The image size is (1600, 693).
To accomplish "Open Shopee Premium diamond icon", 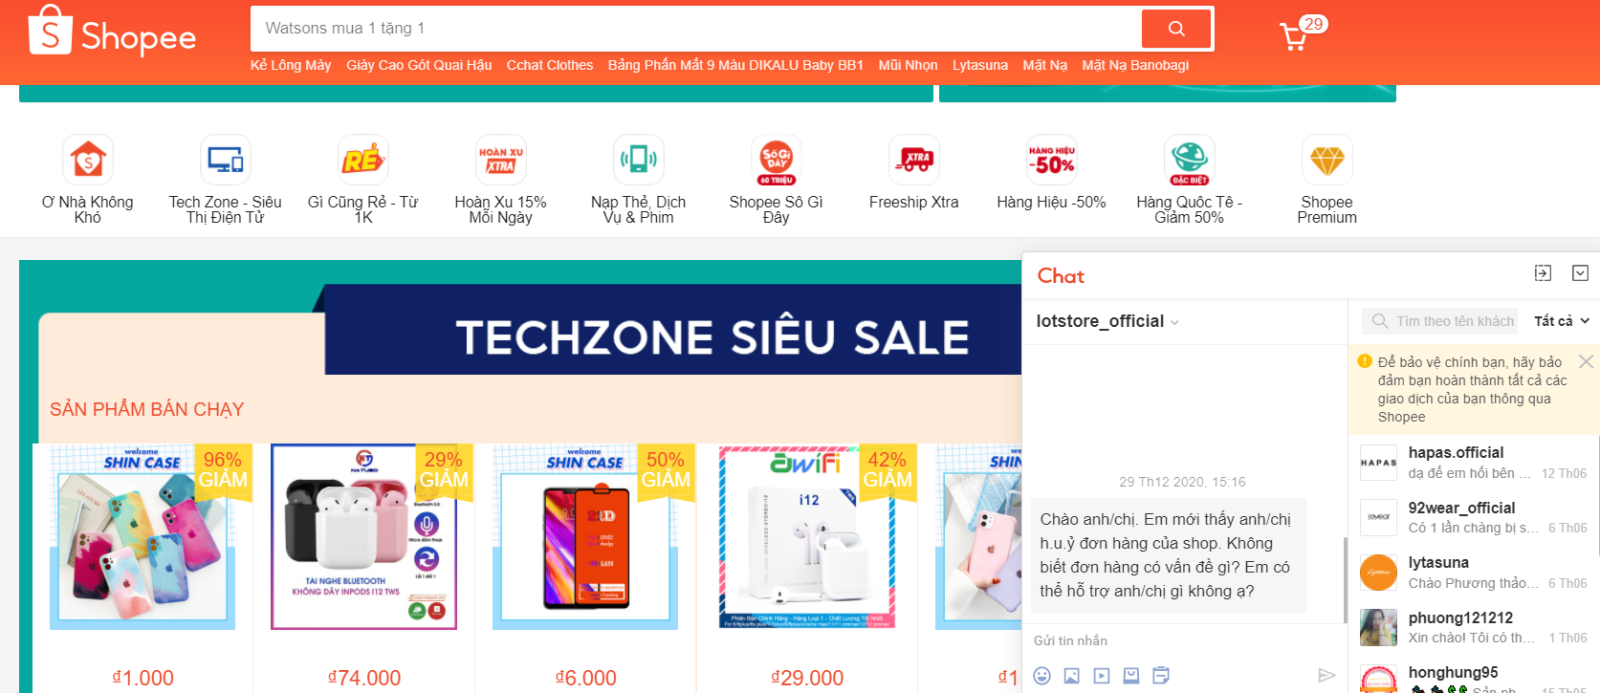I will coord(1327,160).
